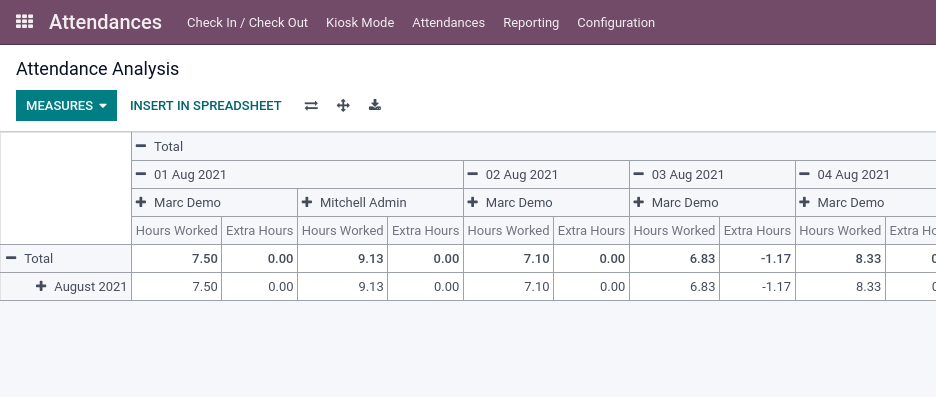Expand Marc Demo under 01 Aug 2021
936x397 pixels.
click(141, 202)
